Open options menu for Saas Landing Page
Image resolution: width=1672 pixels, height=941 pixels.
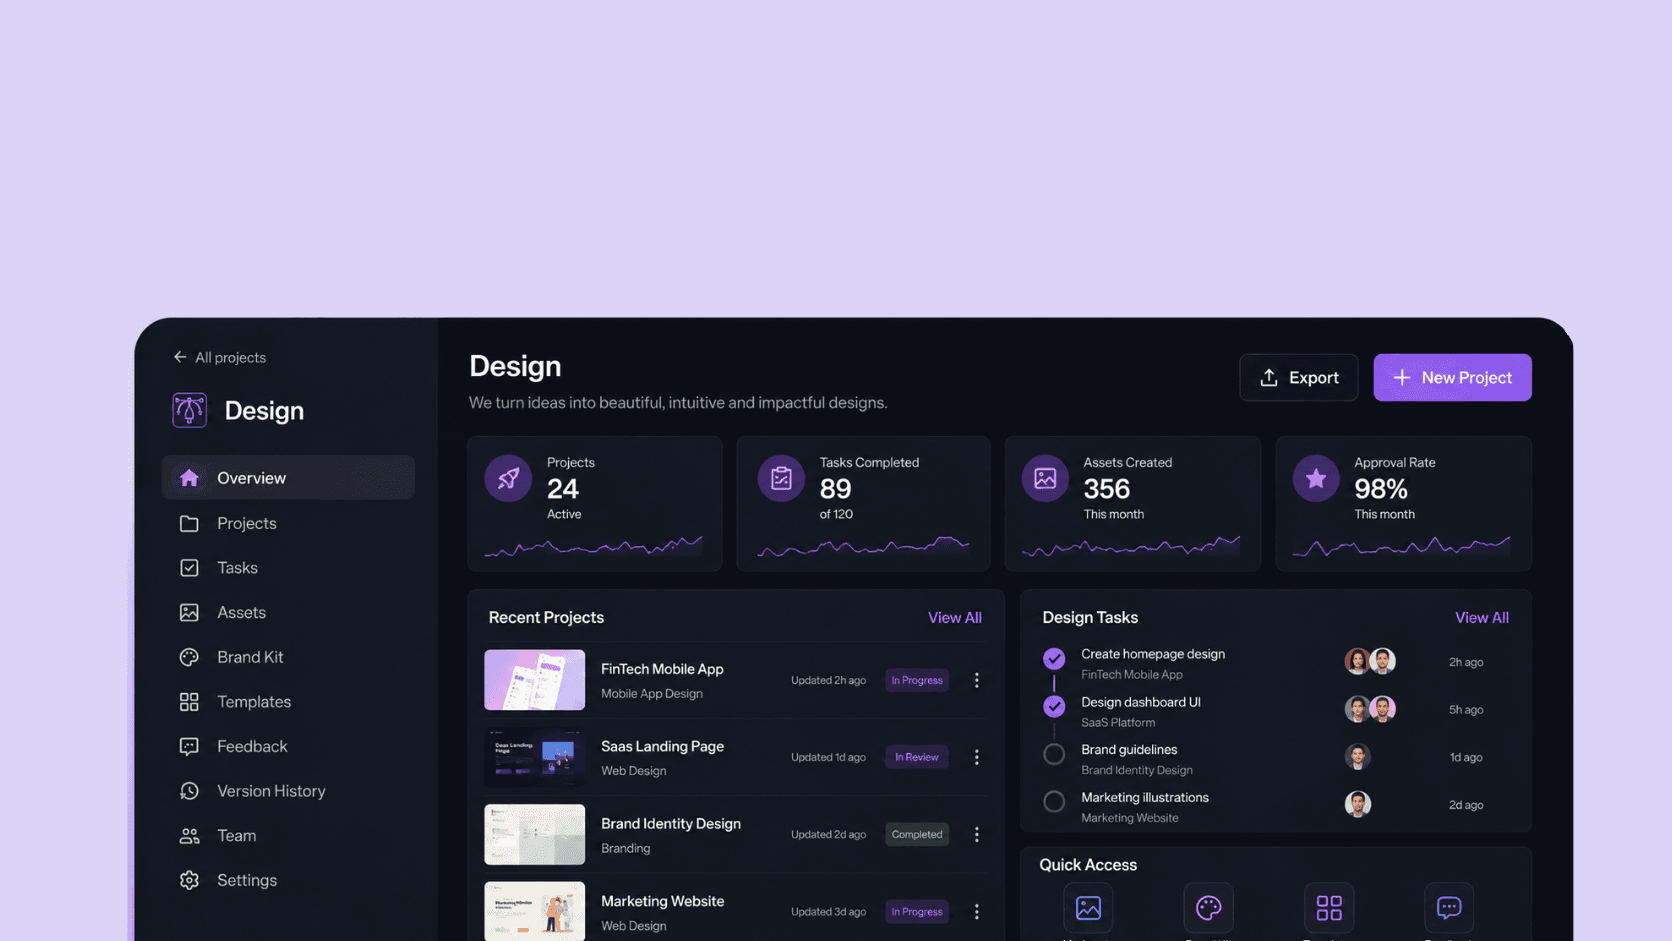coord(977,757)
